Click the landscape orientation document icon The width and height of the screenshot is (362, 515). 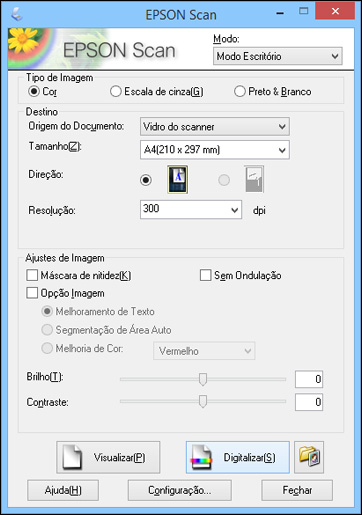[x=254, y=179]
